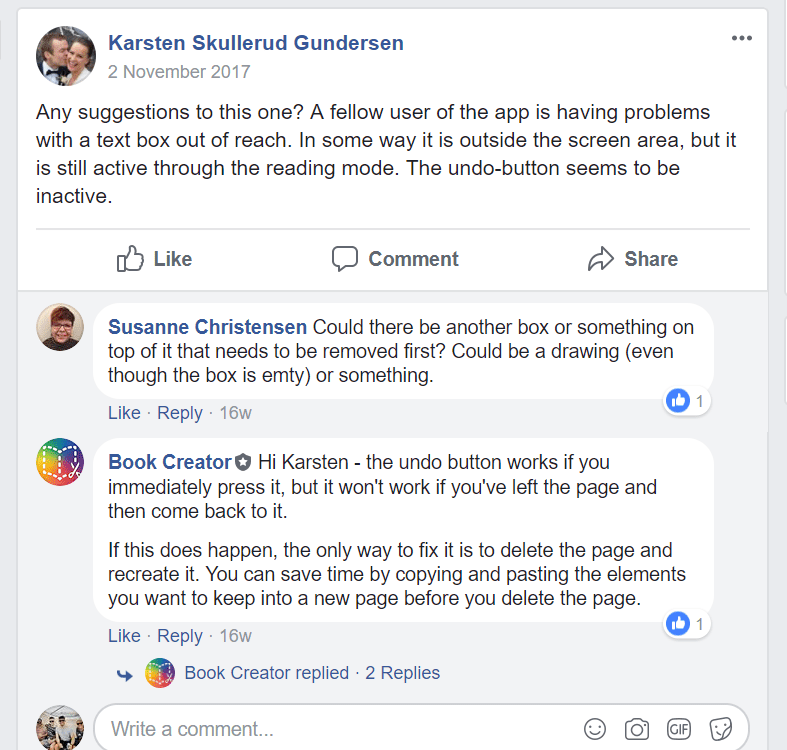This screenshot has width=787, height=750.
Task: Like the Book Creator comment
Action: click(124, 636)
